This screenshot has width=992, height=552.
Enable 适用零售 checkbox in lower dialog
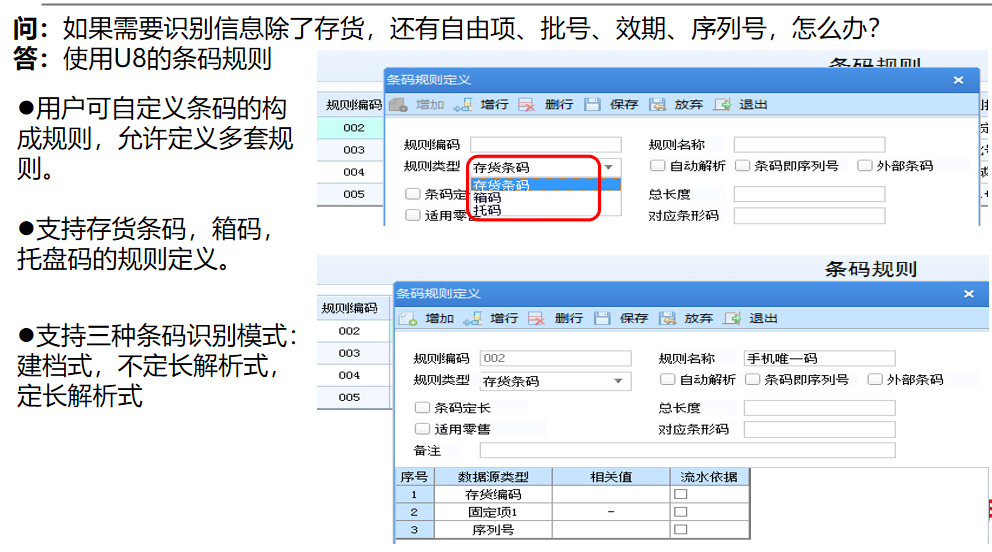pos(422,429)
